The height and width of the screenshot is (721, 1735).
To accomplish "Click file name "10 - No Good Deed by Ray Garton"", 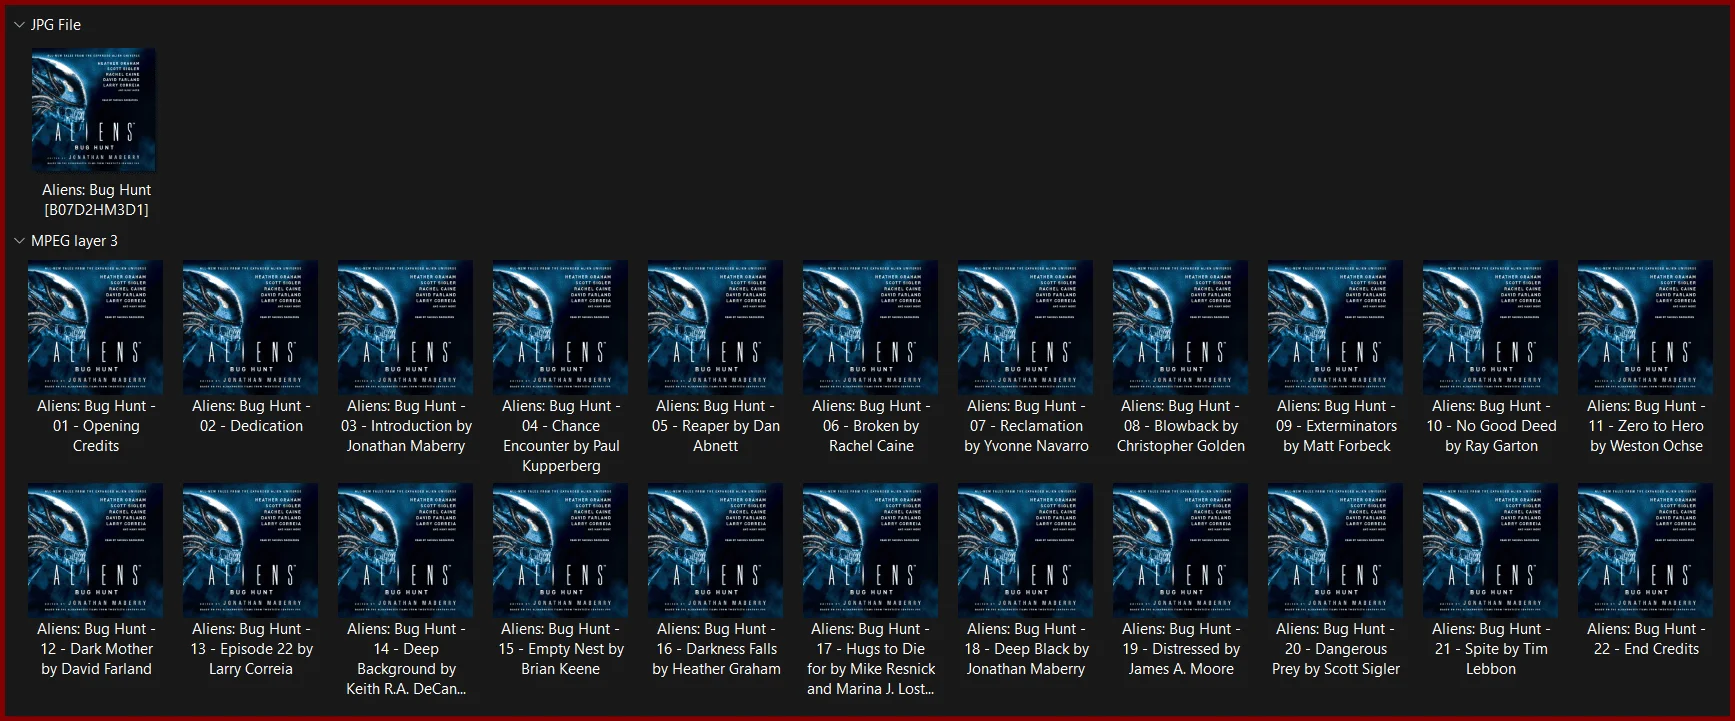I will [x=1491, y=426].
